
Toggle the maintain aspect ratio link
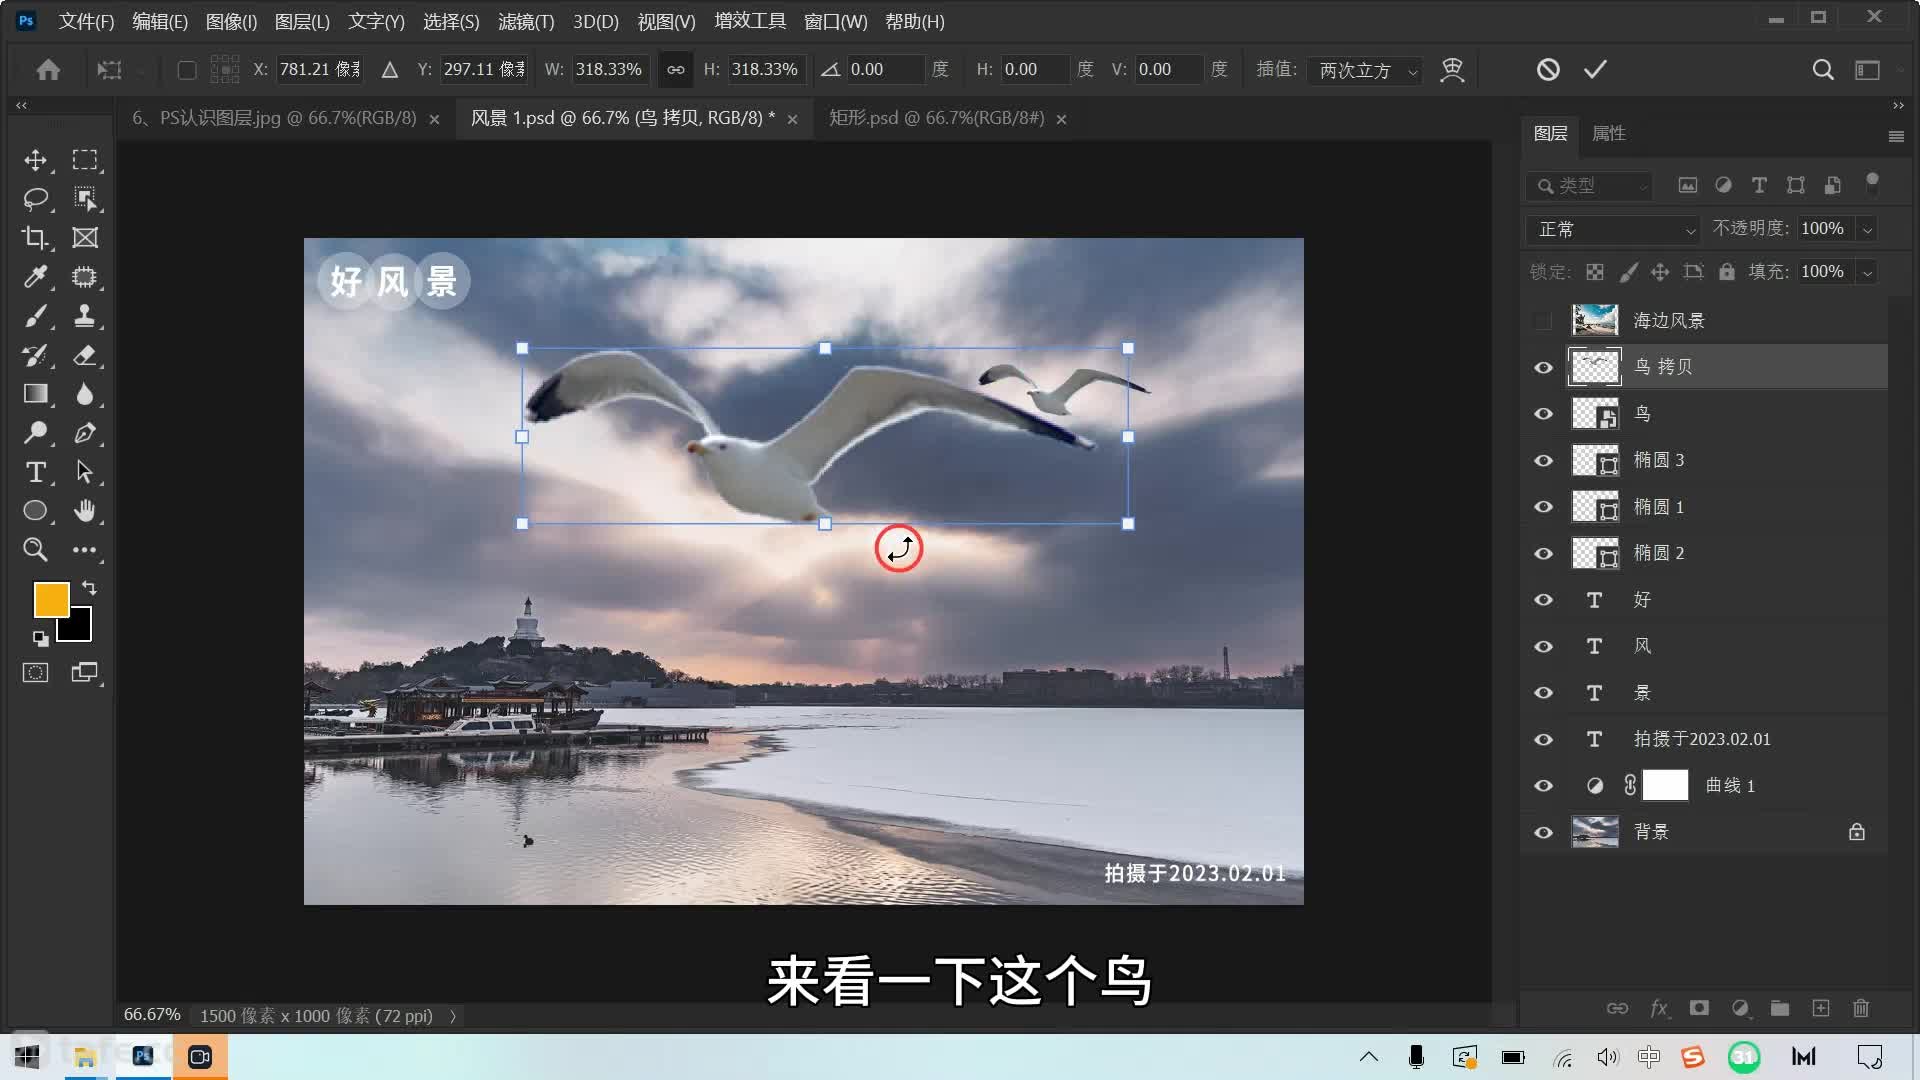[676, 70]
